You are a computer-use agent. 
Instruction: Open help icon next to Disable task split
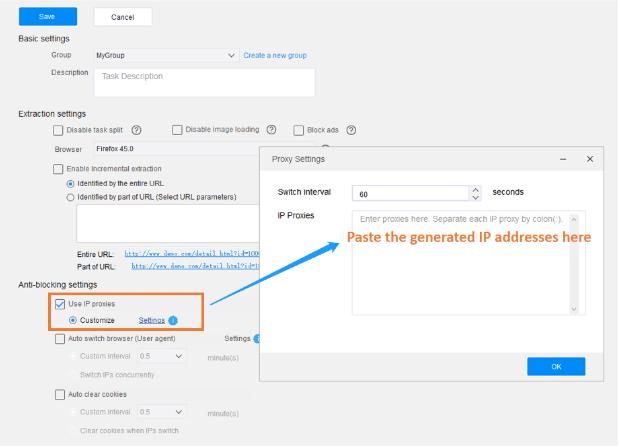(x=136, y=130)
